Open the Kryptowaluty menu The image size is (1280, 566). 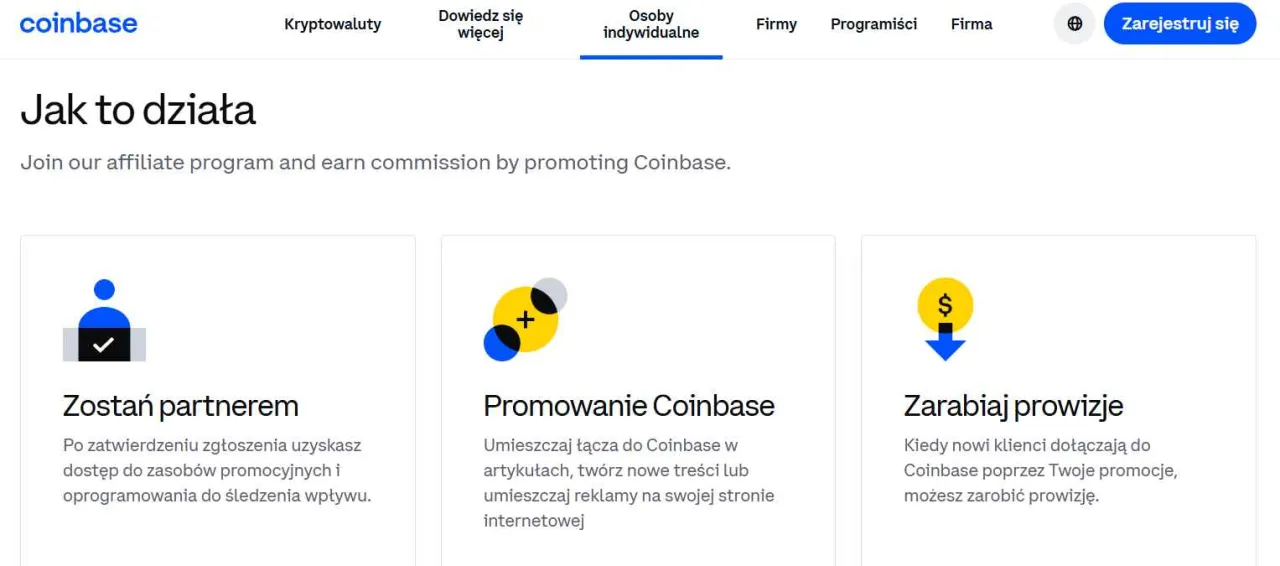pyautogui.click(x=332, y=24)
